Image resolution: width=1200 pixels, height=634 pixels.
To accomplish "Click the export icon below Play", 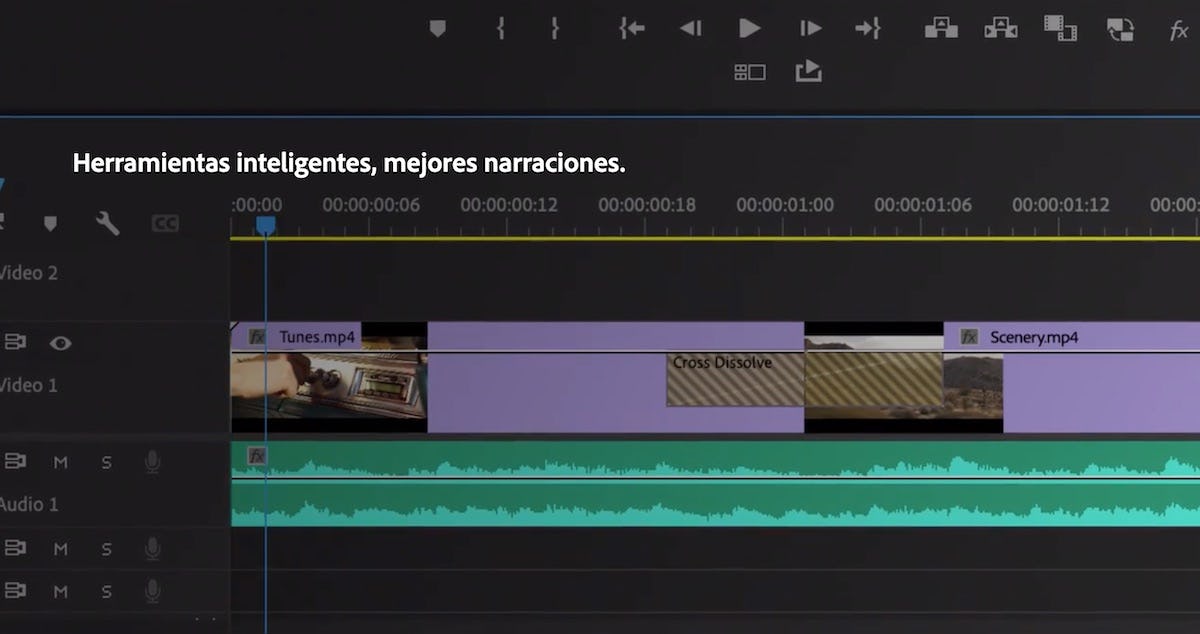I will 808,71.
